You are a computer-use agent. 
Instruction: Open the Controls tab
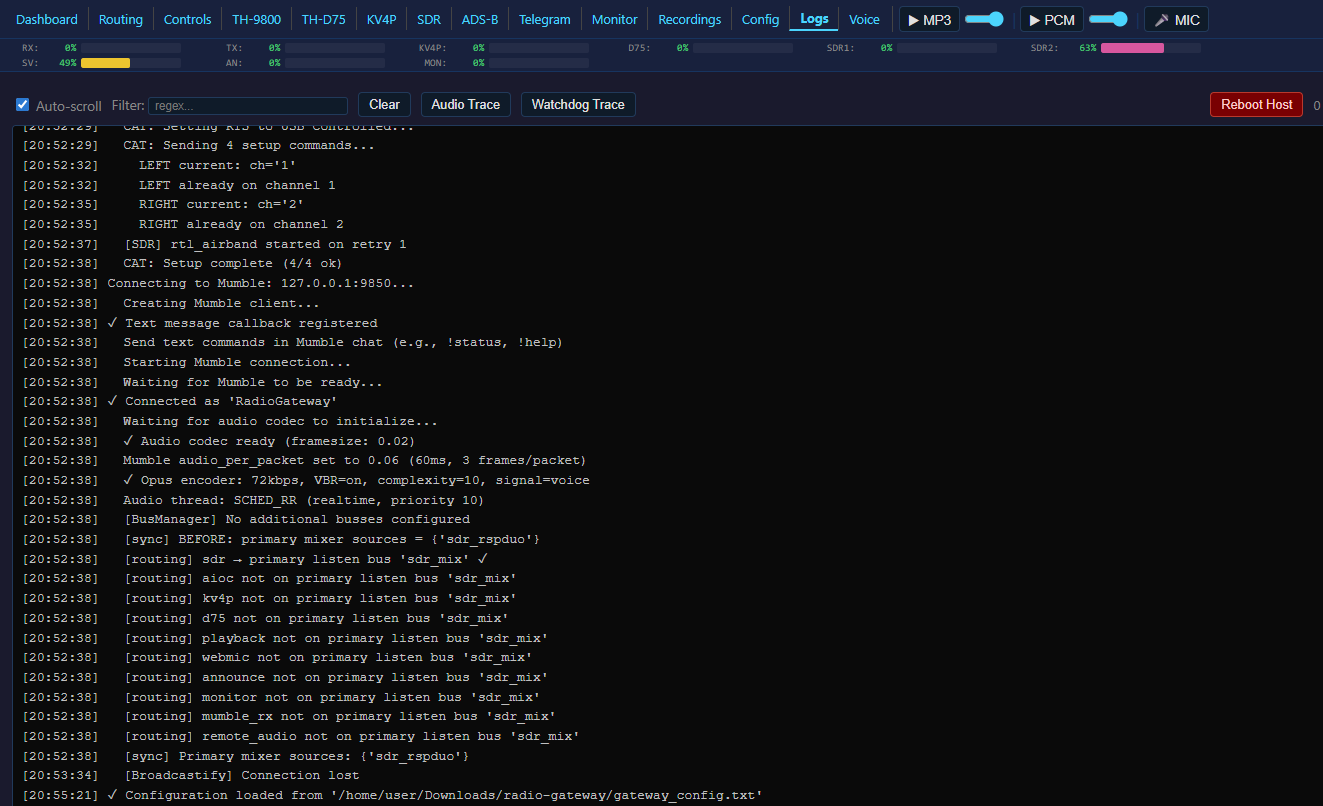188,19
